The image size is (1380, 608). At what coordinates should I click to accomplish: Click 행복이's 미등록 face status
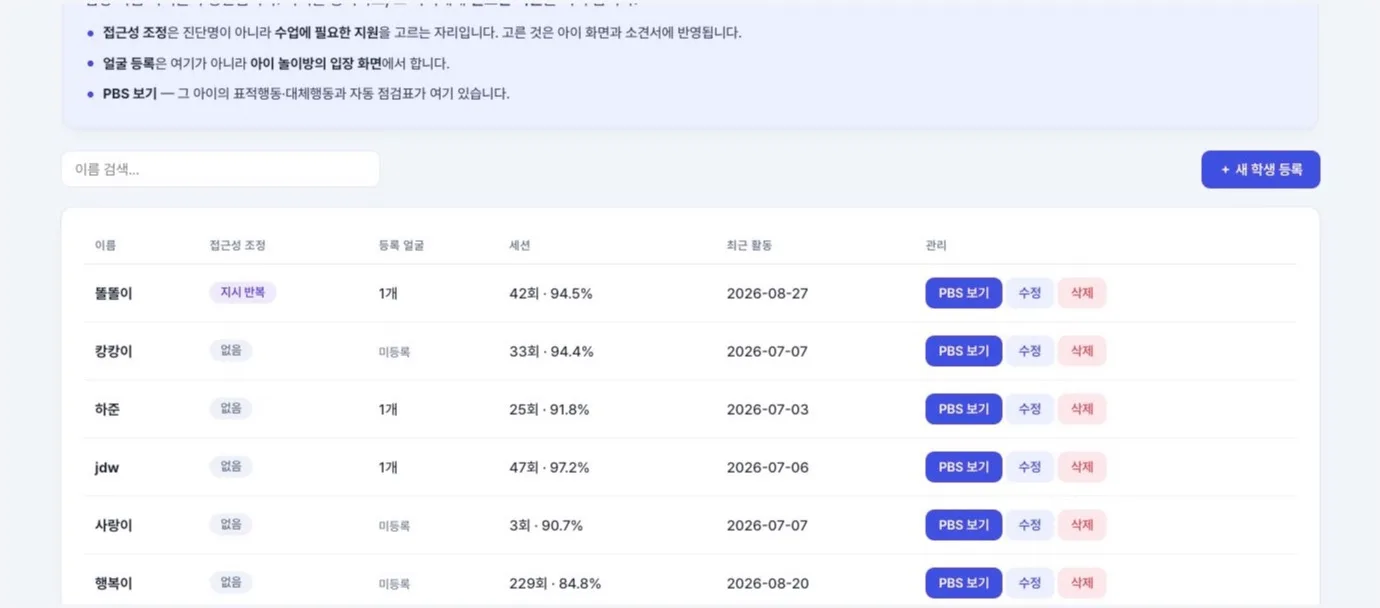[394, 584]
